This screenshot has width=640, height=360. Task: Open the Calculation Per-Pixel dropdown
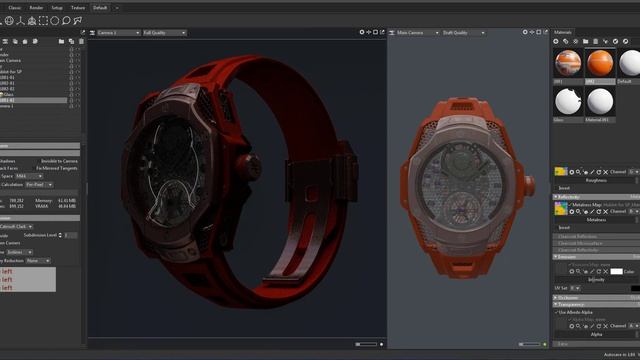tap(39, 185)
